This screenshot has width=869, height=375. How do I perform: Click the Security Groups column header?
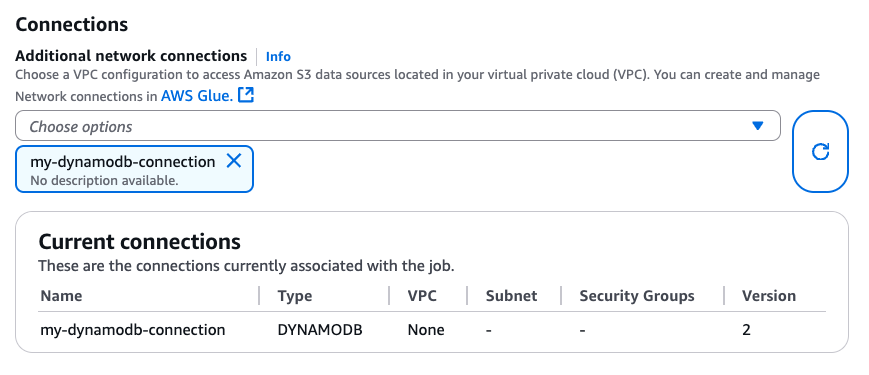637,296
